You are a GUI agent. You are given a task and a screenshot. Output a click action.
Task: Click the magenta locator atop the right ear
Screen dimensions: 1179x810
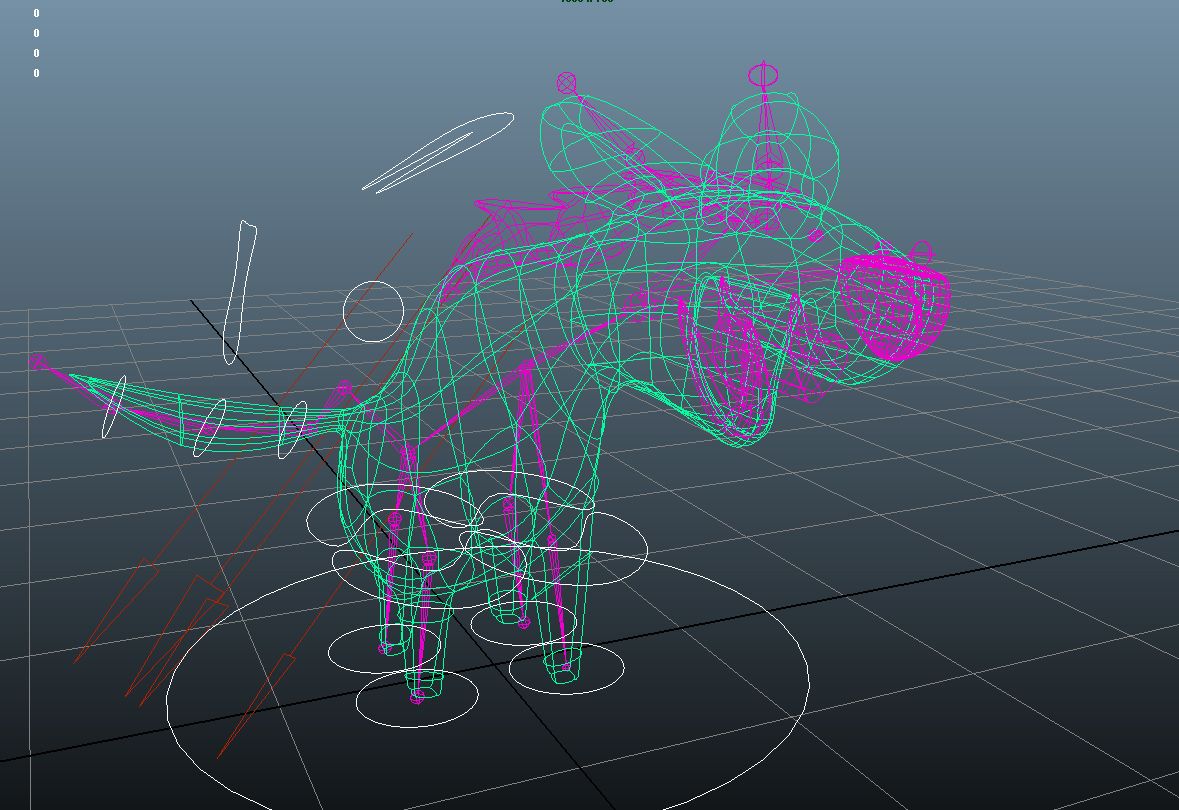pyautogui.click(x=763, y=75)
